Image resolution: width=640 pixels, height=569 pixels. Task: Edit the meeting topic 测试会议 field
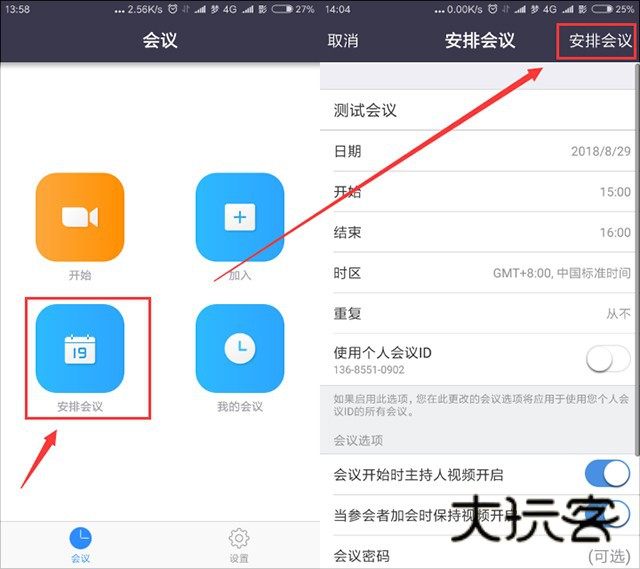481,111
